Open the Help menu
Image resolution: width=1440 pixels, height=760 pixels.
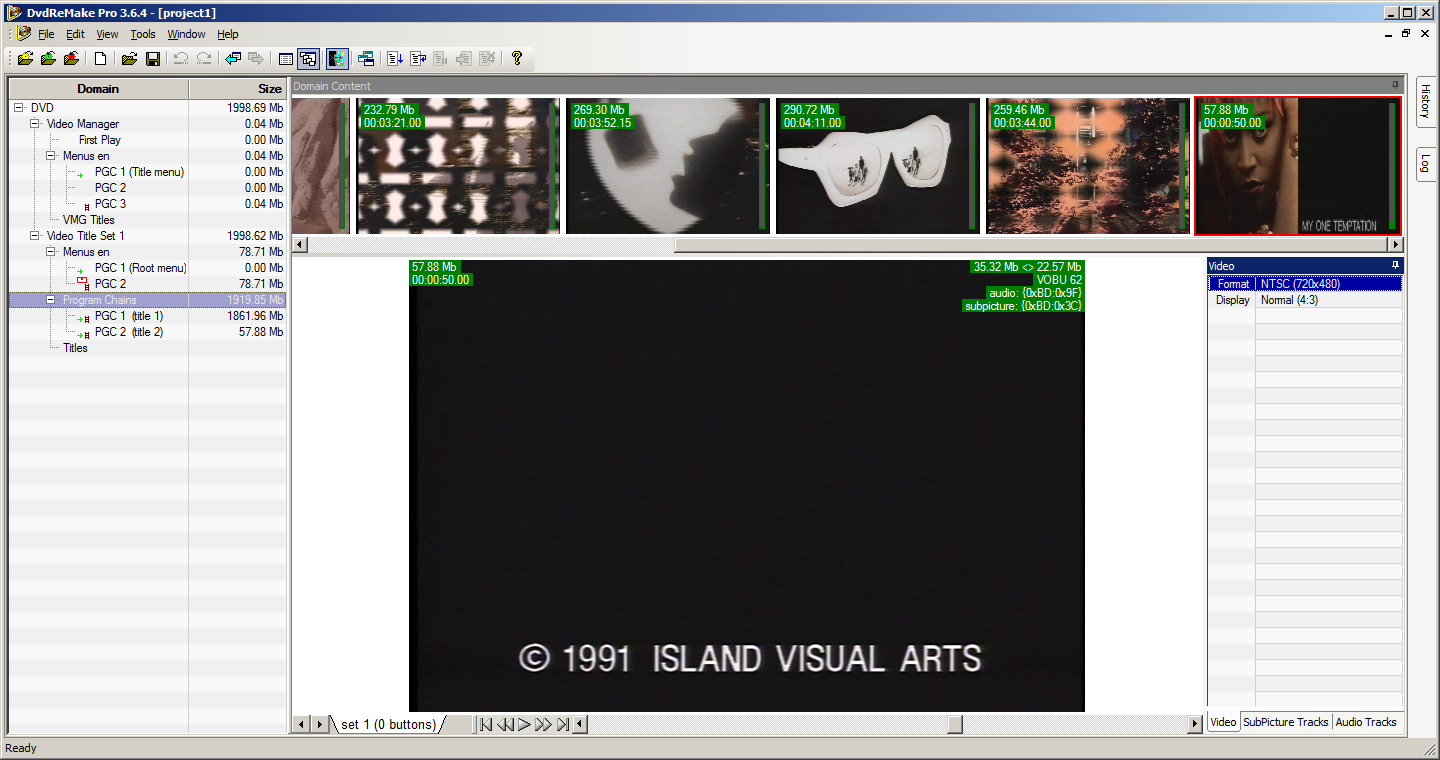(228, 34)
